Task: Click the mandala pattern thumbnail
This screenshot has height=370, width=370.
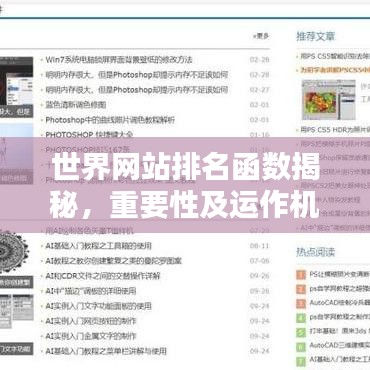Action: point(14,251)
